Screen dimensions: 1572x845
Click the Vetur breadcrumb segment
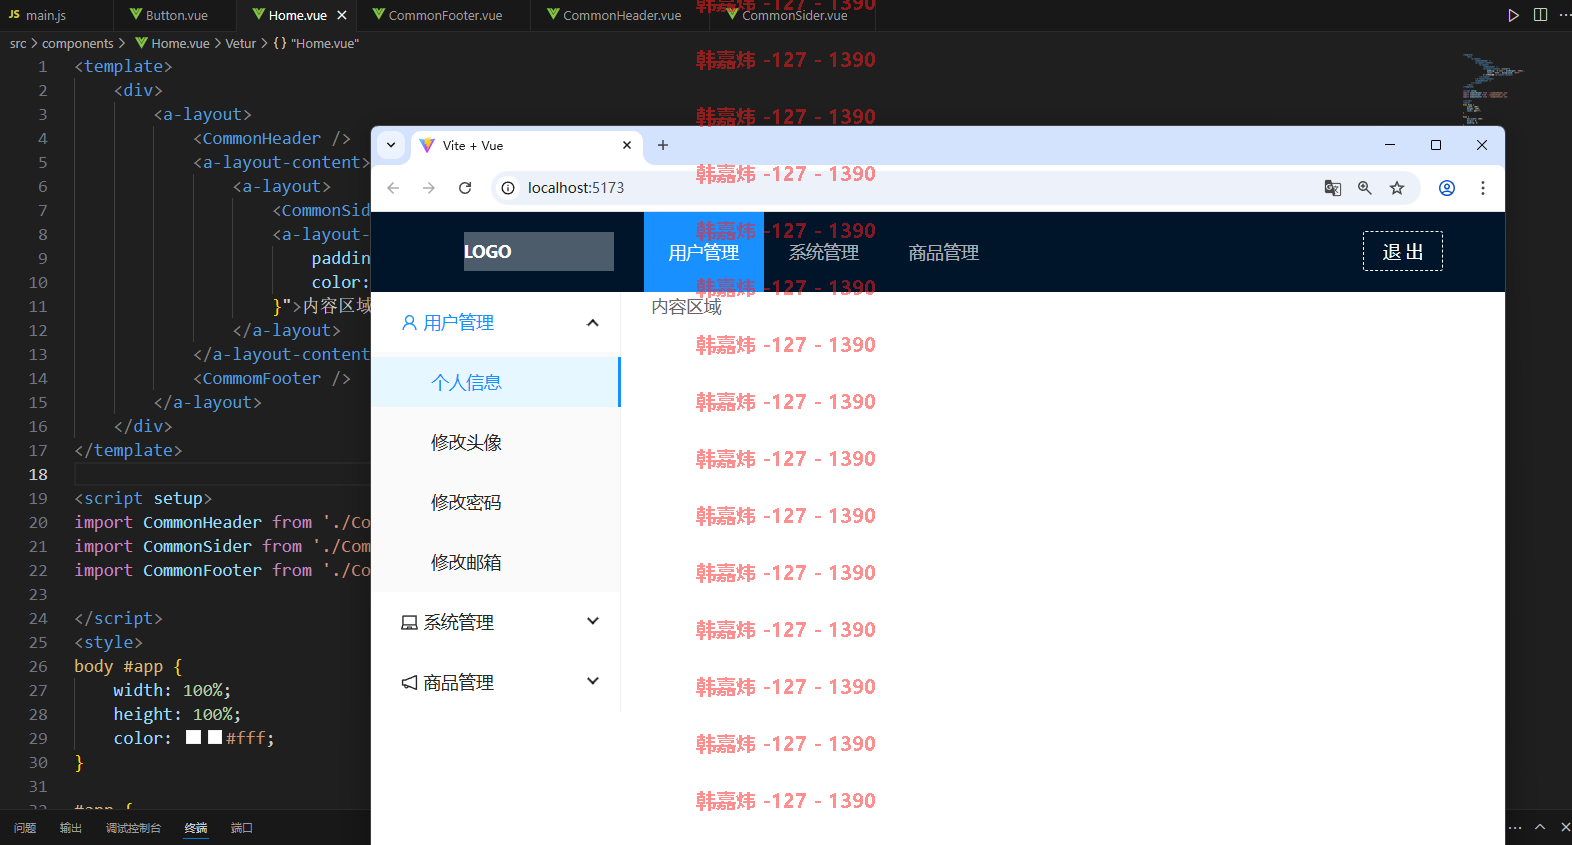[x=241, y=43]
